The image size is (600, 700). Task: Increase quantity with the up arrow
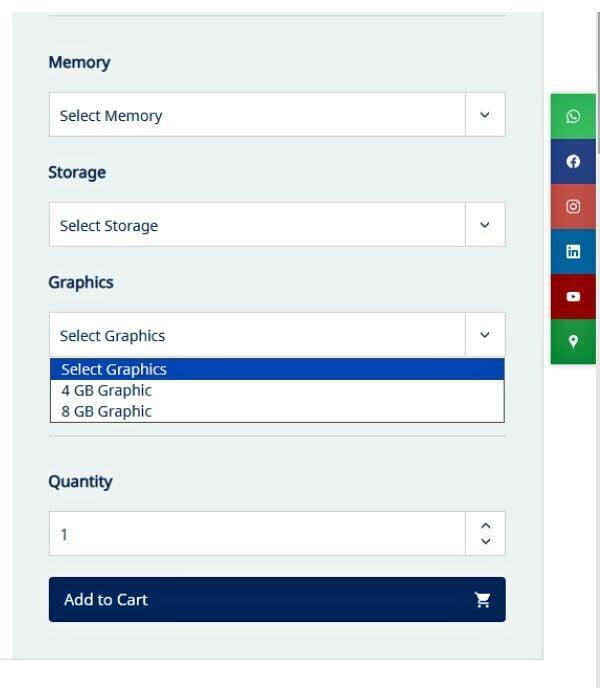tap(486, 526)
